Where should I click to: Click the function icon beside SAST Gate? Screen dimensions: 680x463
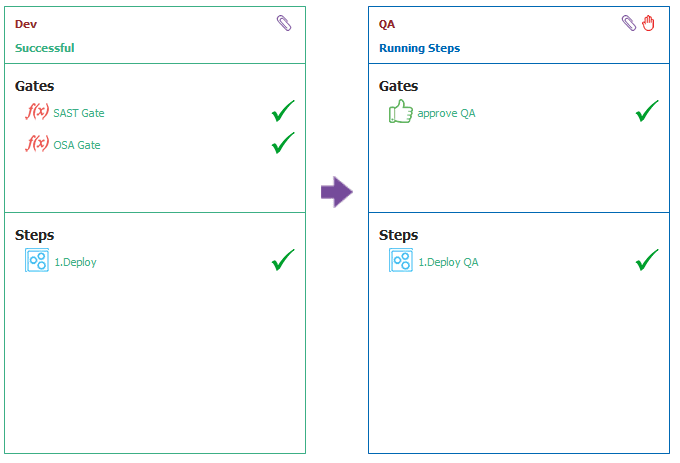[x=37, y=111]
